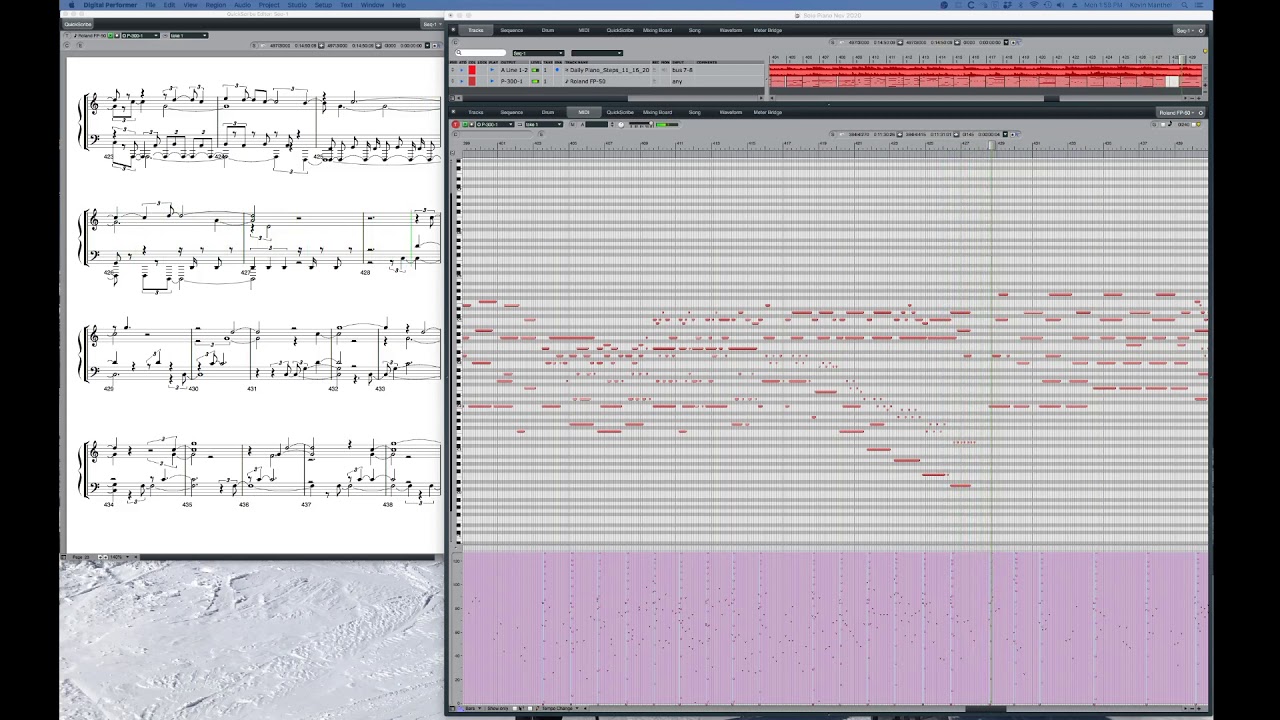
Task: Switch to Drum tab in upper panel
Action: click(548, 30)
